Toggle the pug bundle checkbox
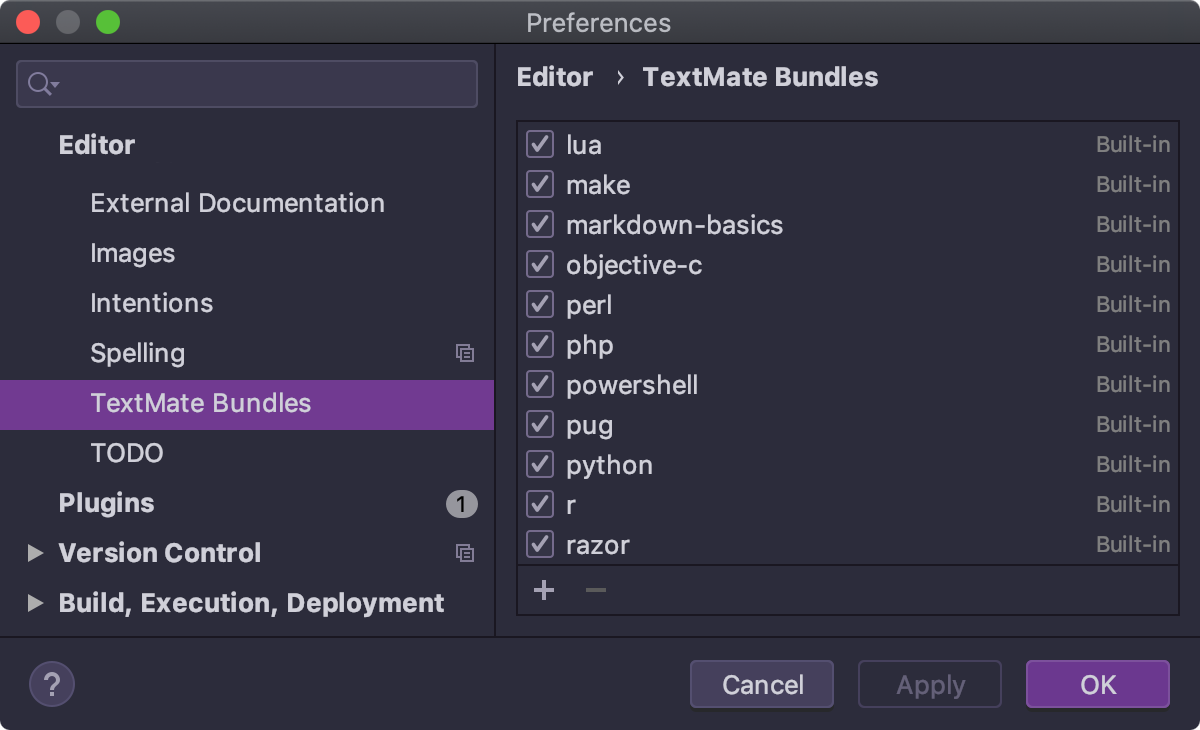Viewport: 1200px width, 730px height. (x=540, y=424)
